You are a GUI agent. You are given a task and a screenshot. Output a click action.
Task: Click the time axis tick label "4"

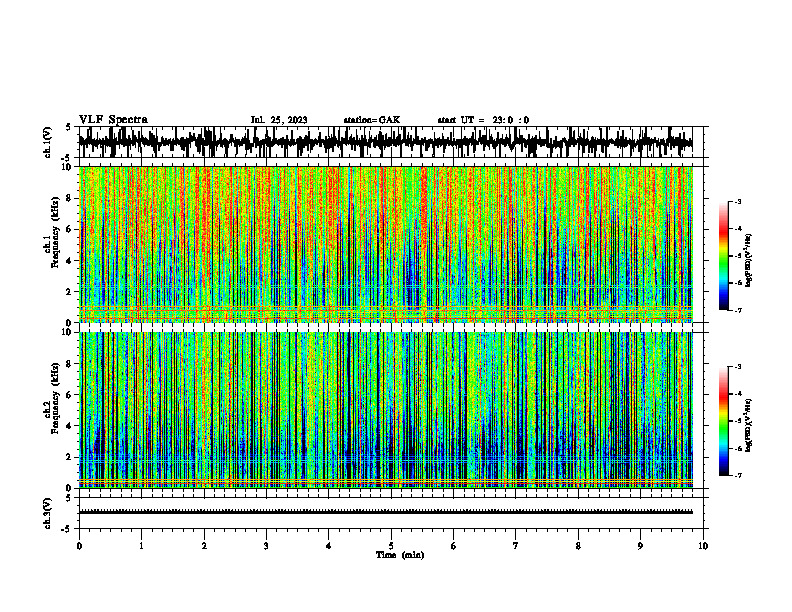(x=329, y=546)
